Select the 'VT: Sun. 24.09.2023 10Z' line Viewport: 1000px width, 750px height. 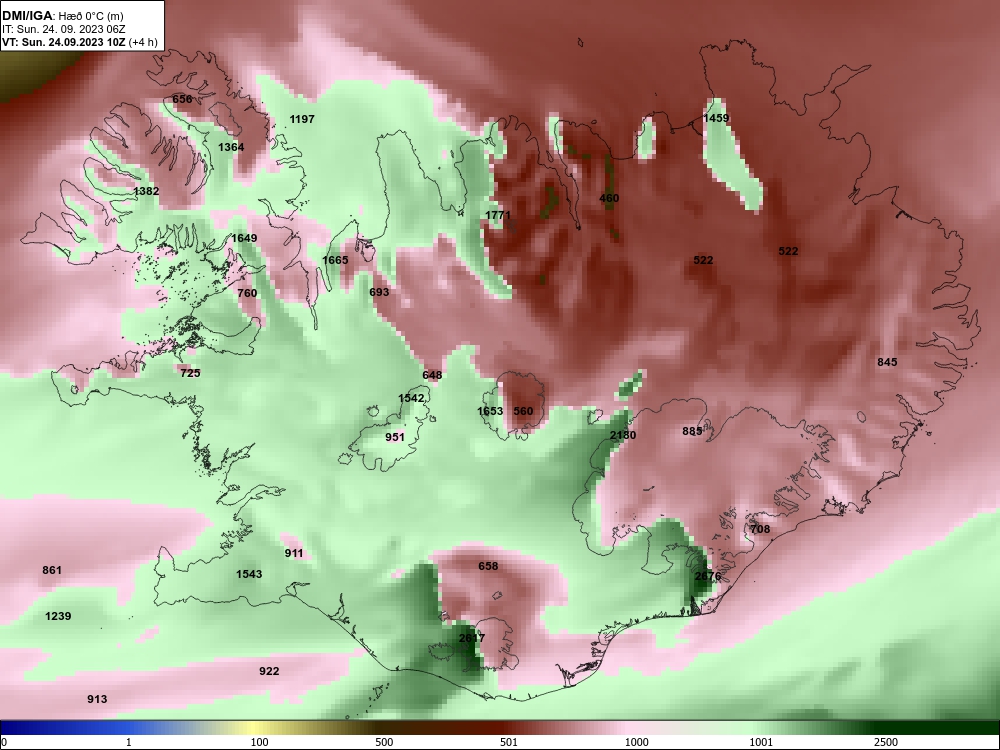(64, 42)
